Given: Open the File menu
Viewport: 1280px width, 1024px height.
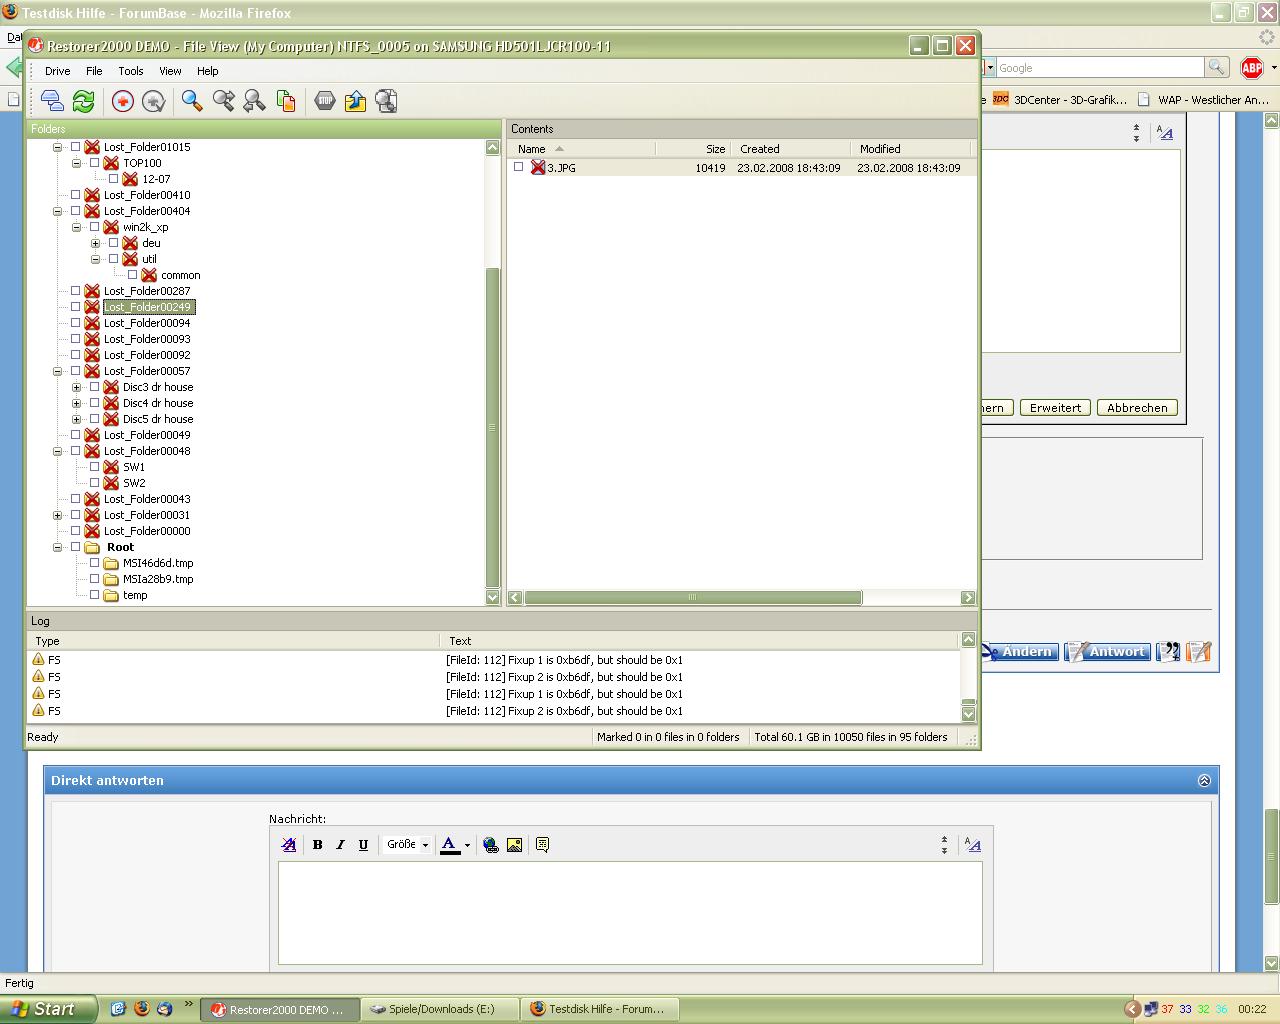Looking at the screenshot, I should coord(94,71).
